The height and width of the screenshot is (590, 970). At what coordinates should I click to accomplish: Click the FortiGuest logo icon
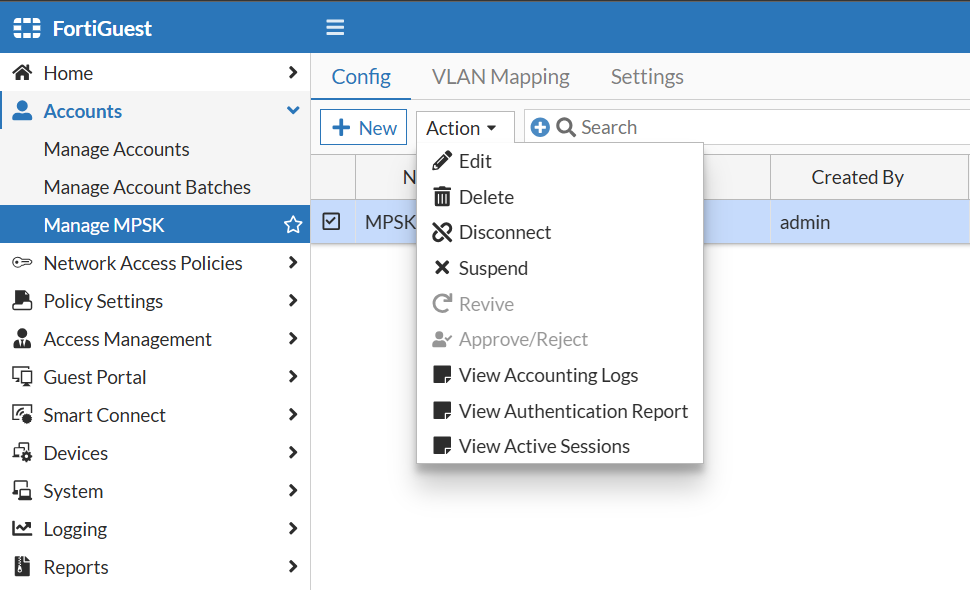click(x=27, y=28)
